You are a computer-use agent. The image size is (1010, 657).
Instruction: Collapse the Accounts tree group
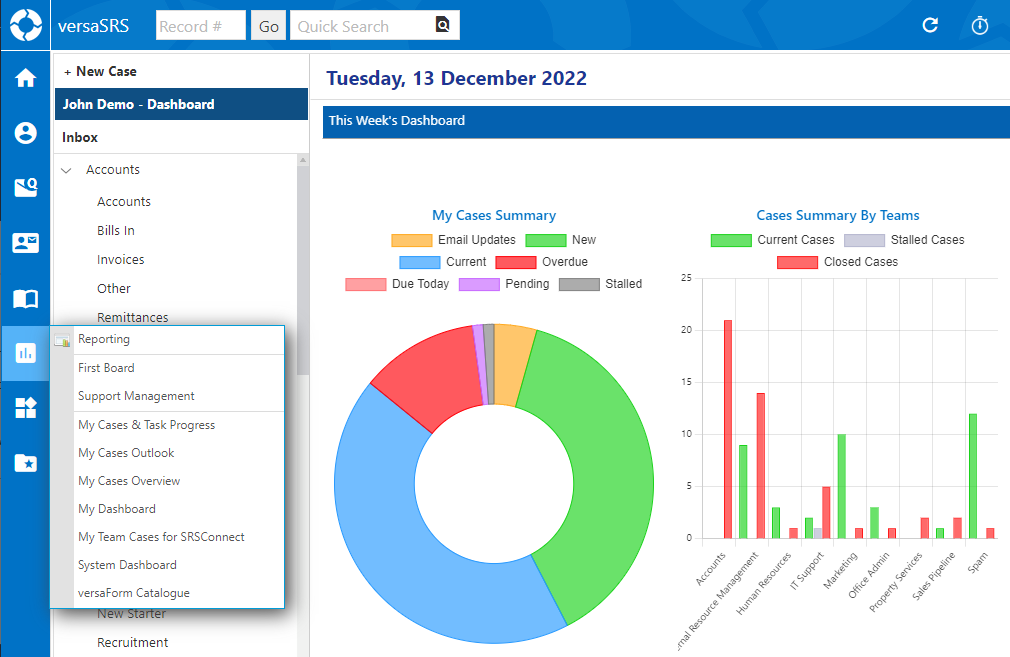(x=67, y=171)
